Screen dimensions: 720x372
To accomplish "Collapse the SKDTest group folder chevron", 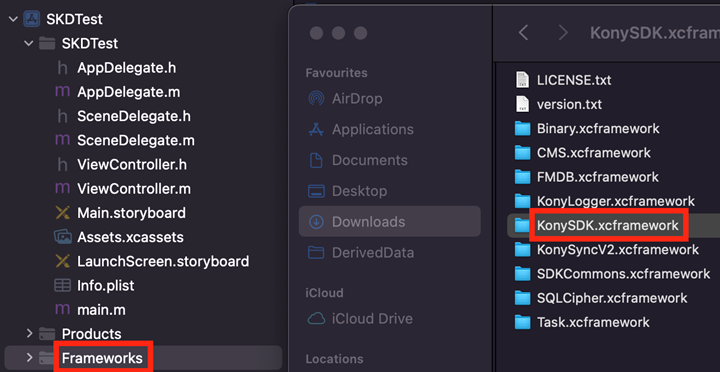I will tap(29, 44).
